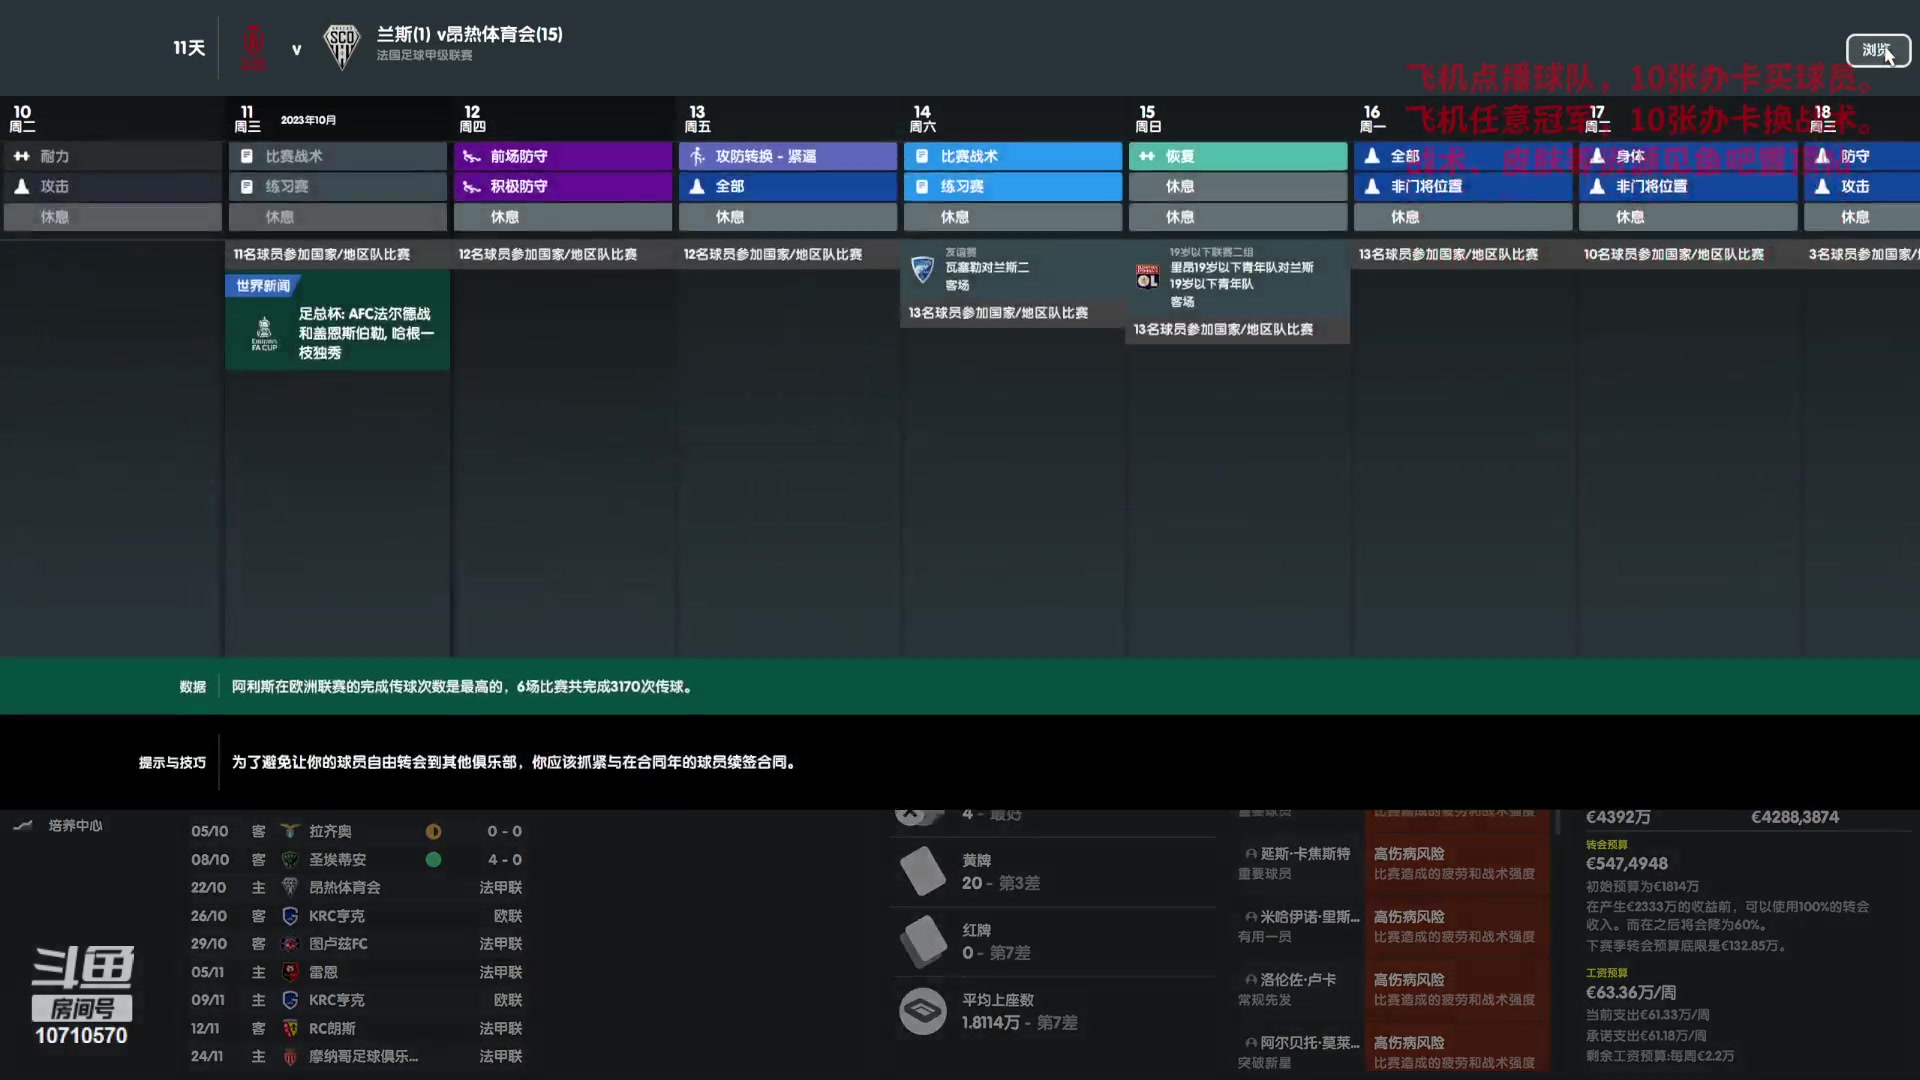Click the clipboard icon beside grey 比赛战术
Screen dimensions: 1920x1080
[x=246, y=156]
